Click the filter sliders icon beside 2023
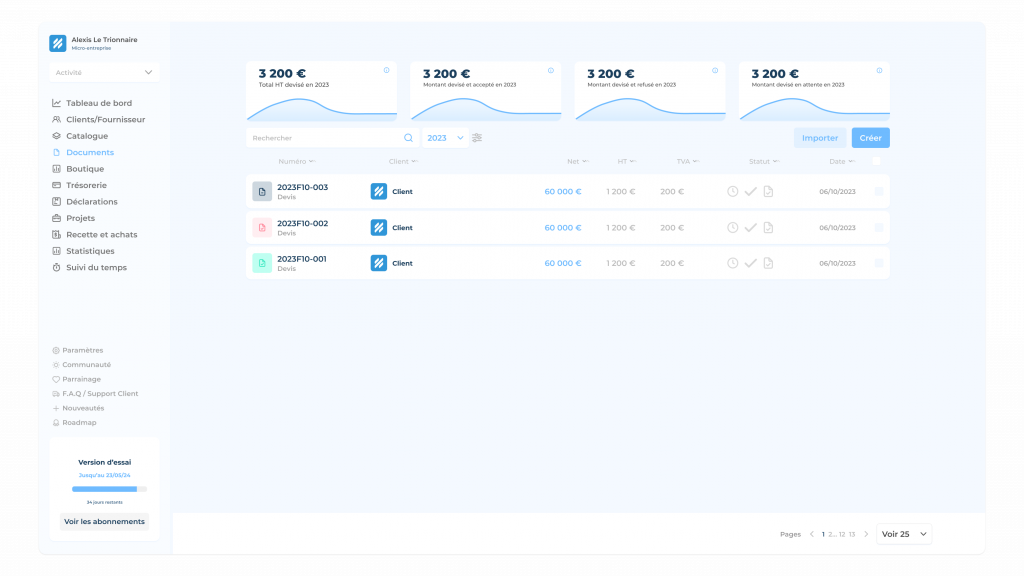This screenshot has height=576, width=1024. pyautogui.click(x=477, y=138)
